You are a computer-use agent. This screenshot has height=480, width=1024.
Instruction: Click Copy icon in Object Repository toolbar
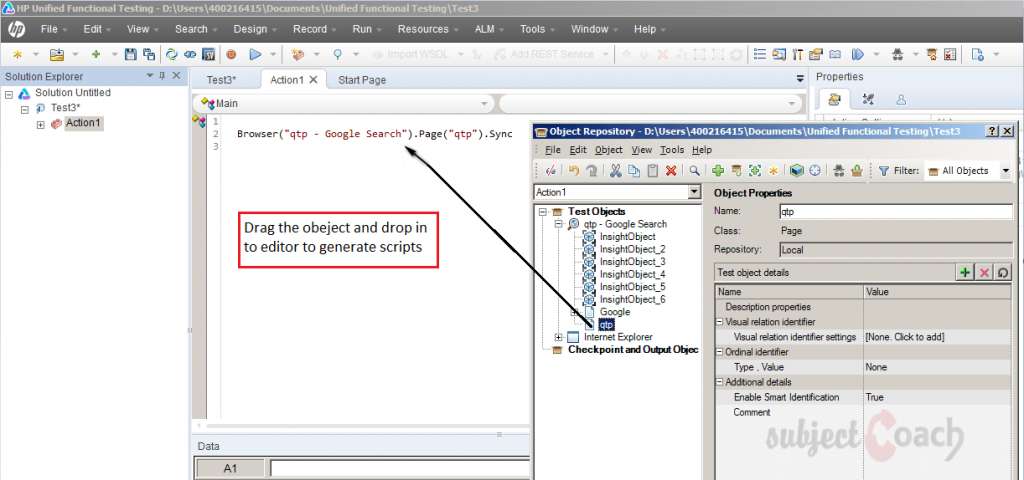[633, 170]
